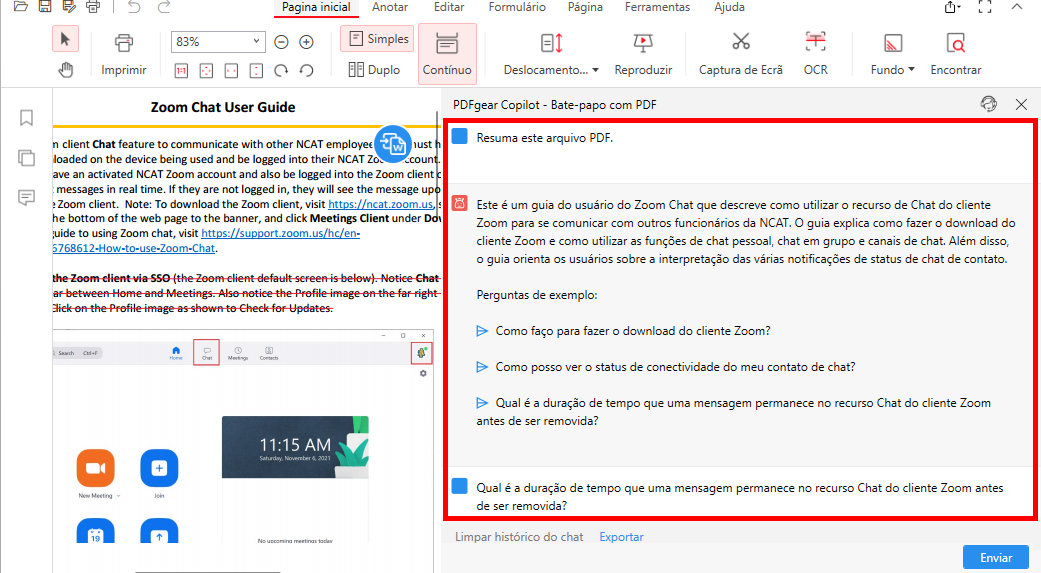Click the share icon at top right
This screenshot has width=1041, height=573.
[951, 7]
